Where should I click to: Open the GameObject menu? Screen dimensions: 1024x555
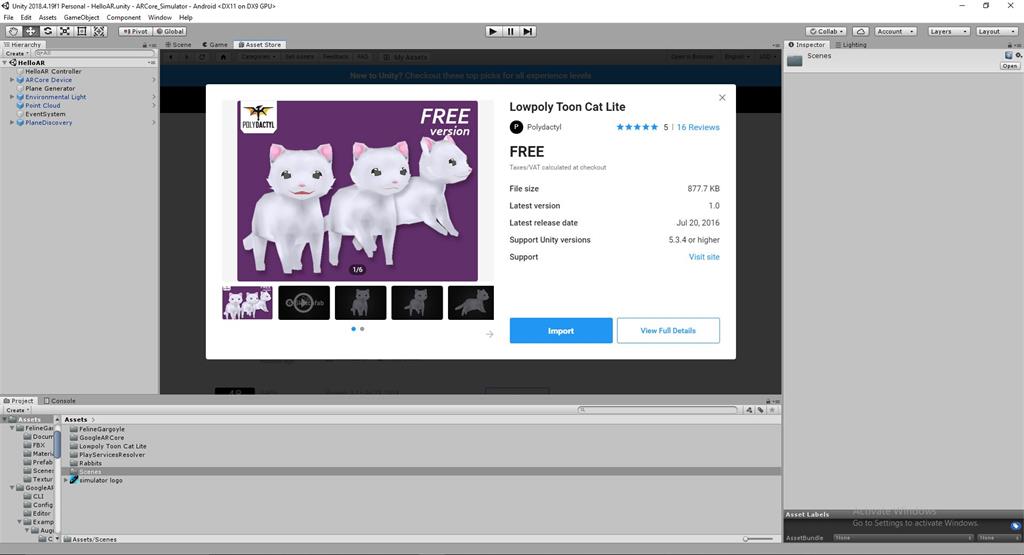click(x=82, y=18)
